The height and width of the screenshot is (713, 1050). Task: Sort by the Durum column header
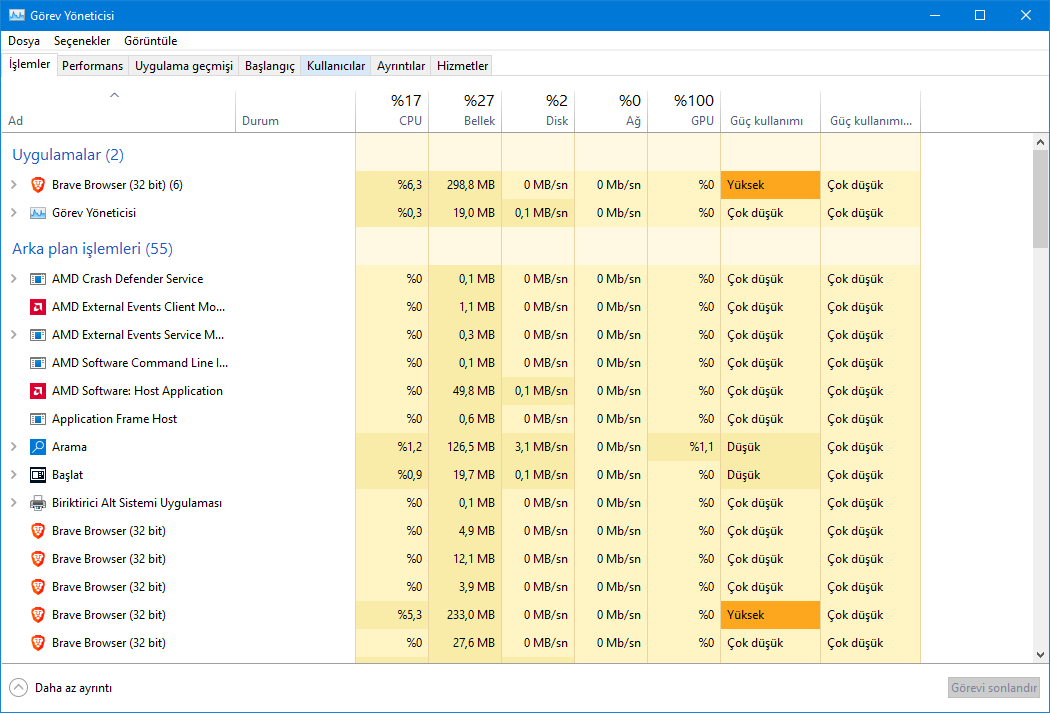coord(295,111)
